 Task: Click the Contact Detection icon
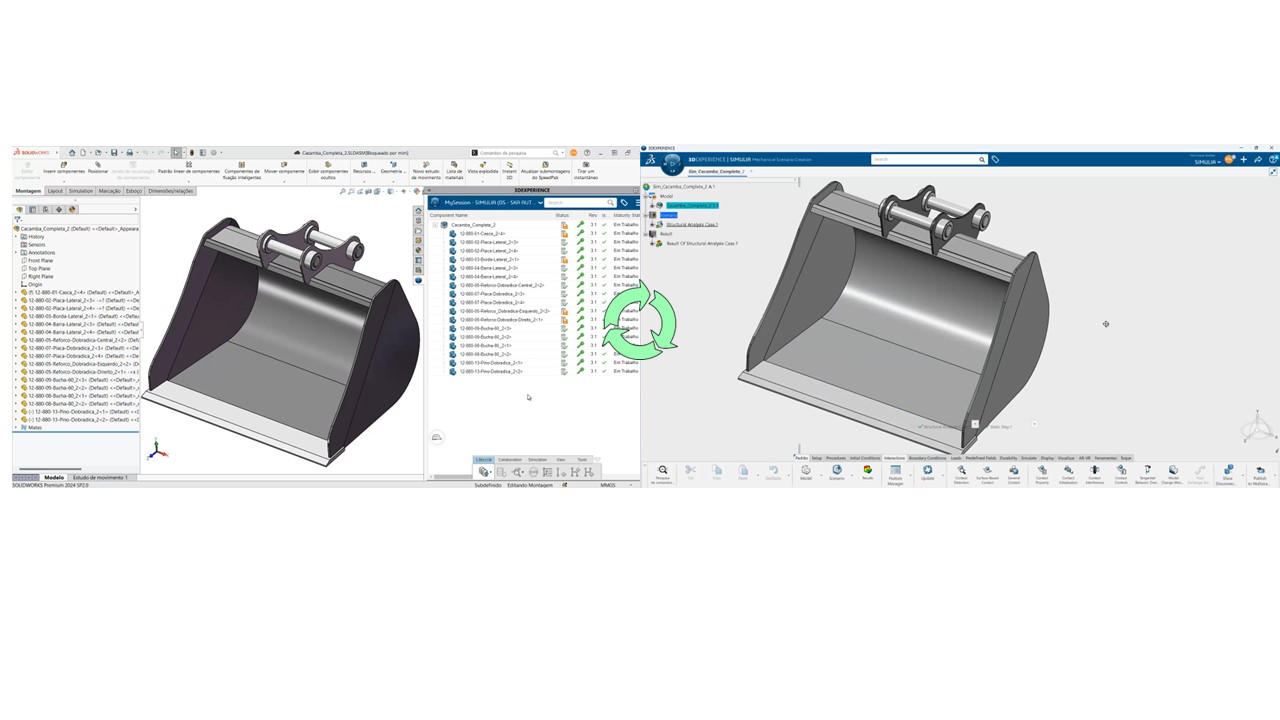point(961,474)
